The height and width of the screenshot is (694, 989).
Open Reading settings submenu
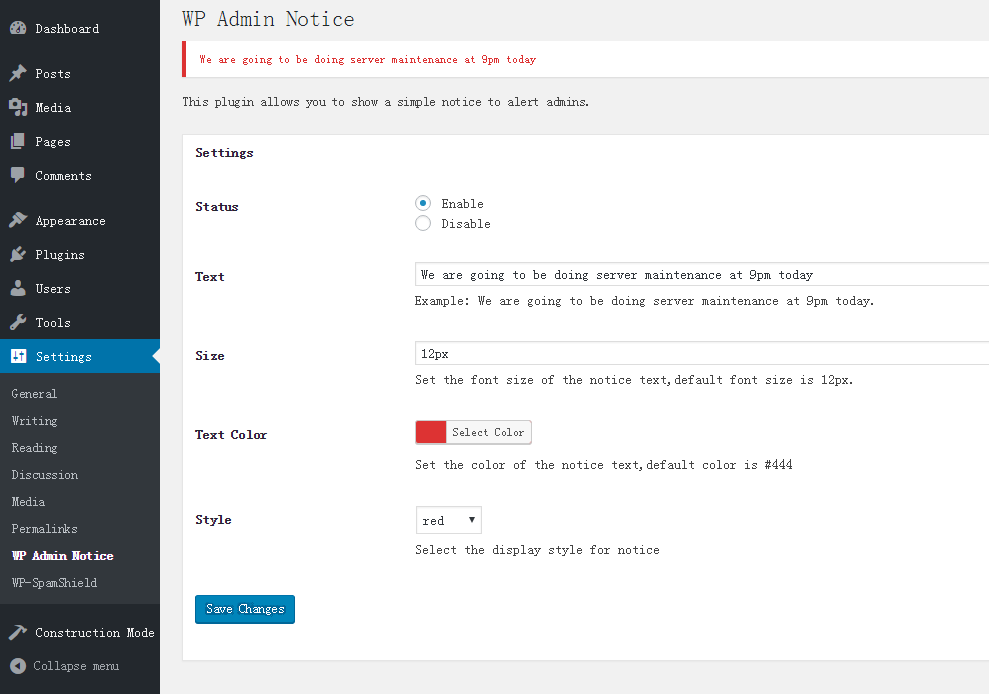(x=34, y=448)
